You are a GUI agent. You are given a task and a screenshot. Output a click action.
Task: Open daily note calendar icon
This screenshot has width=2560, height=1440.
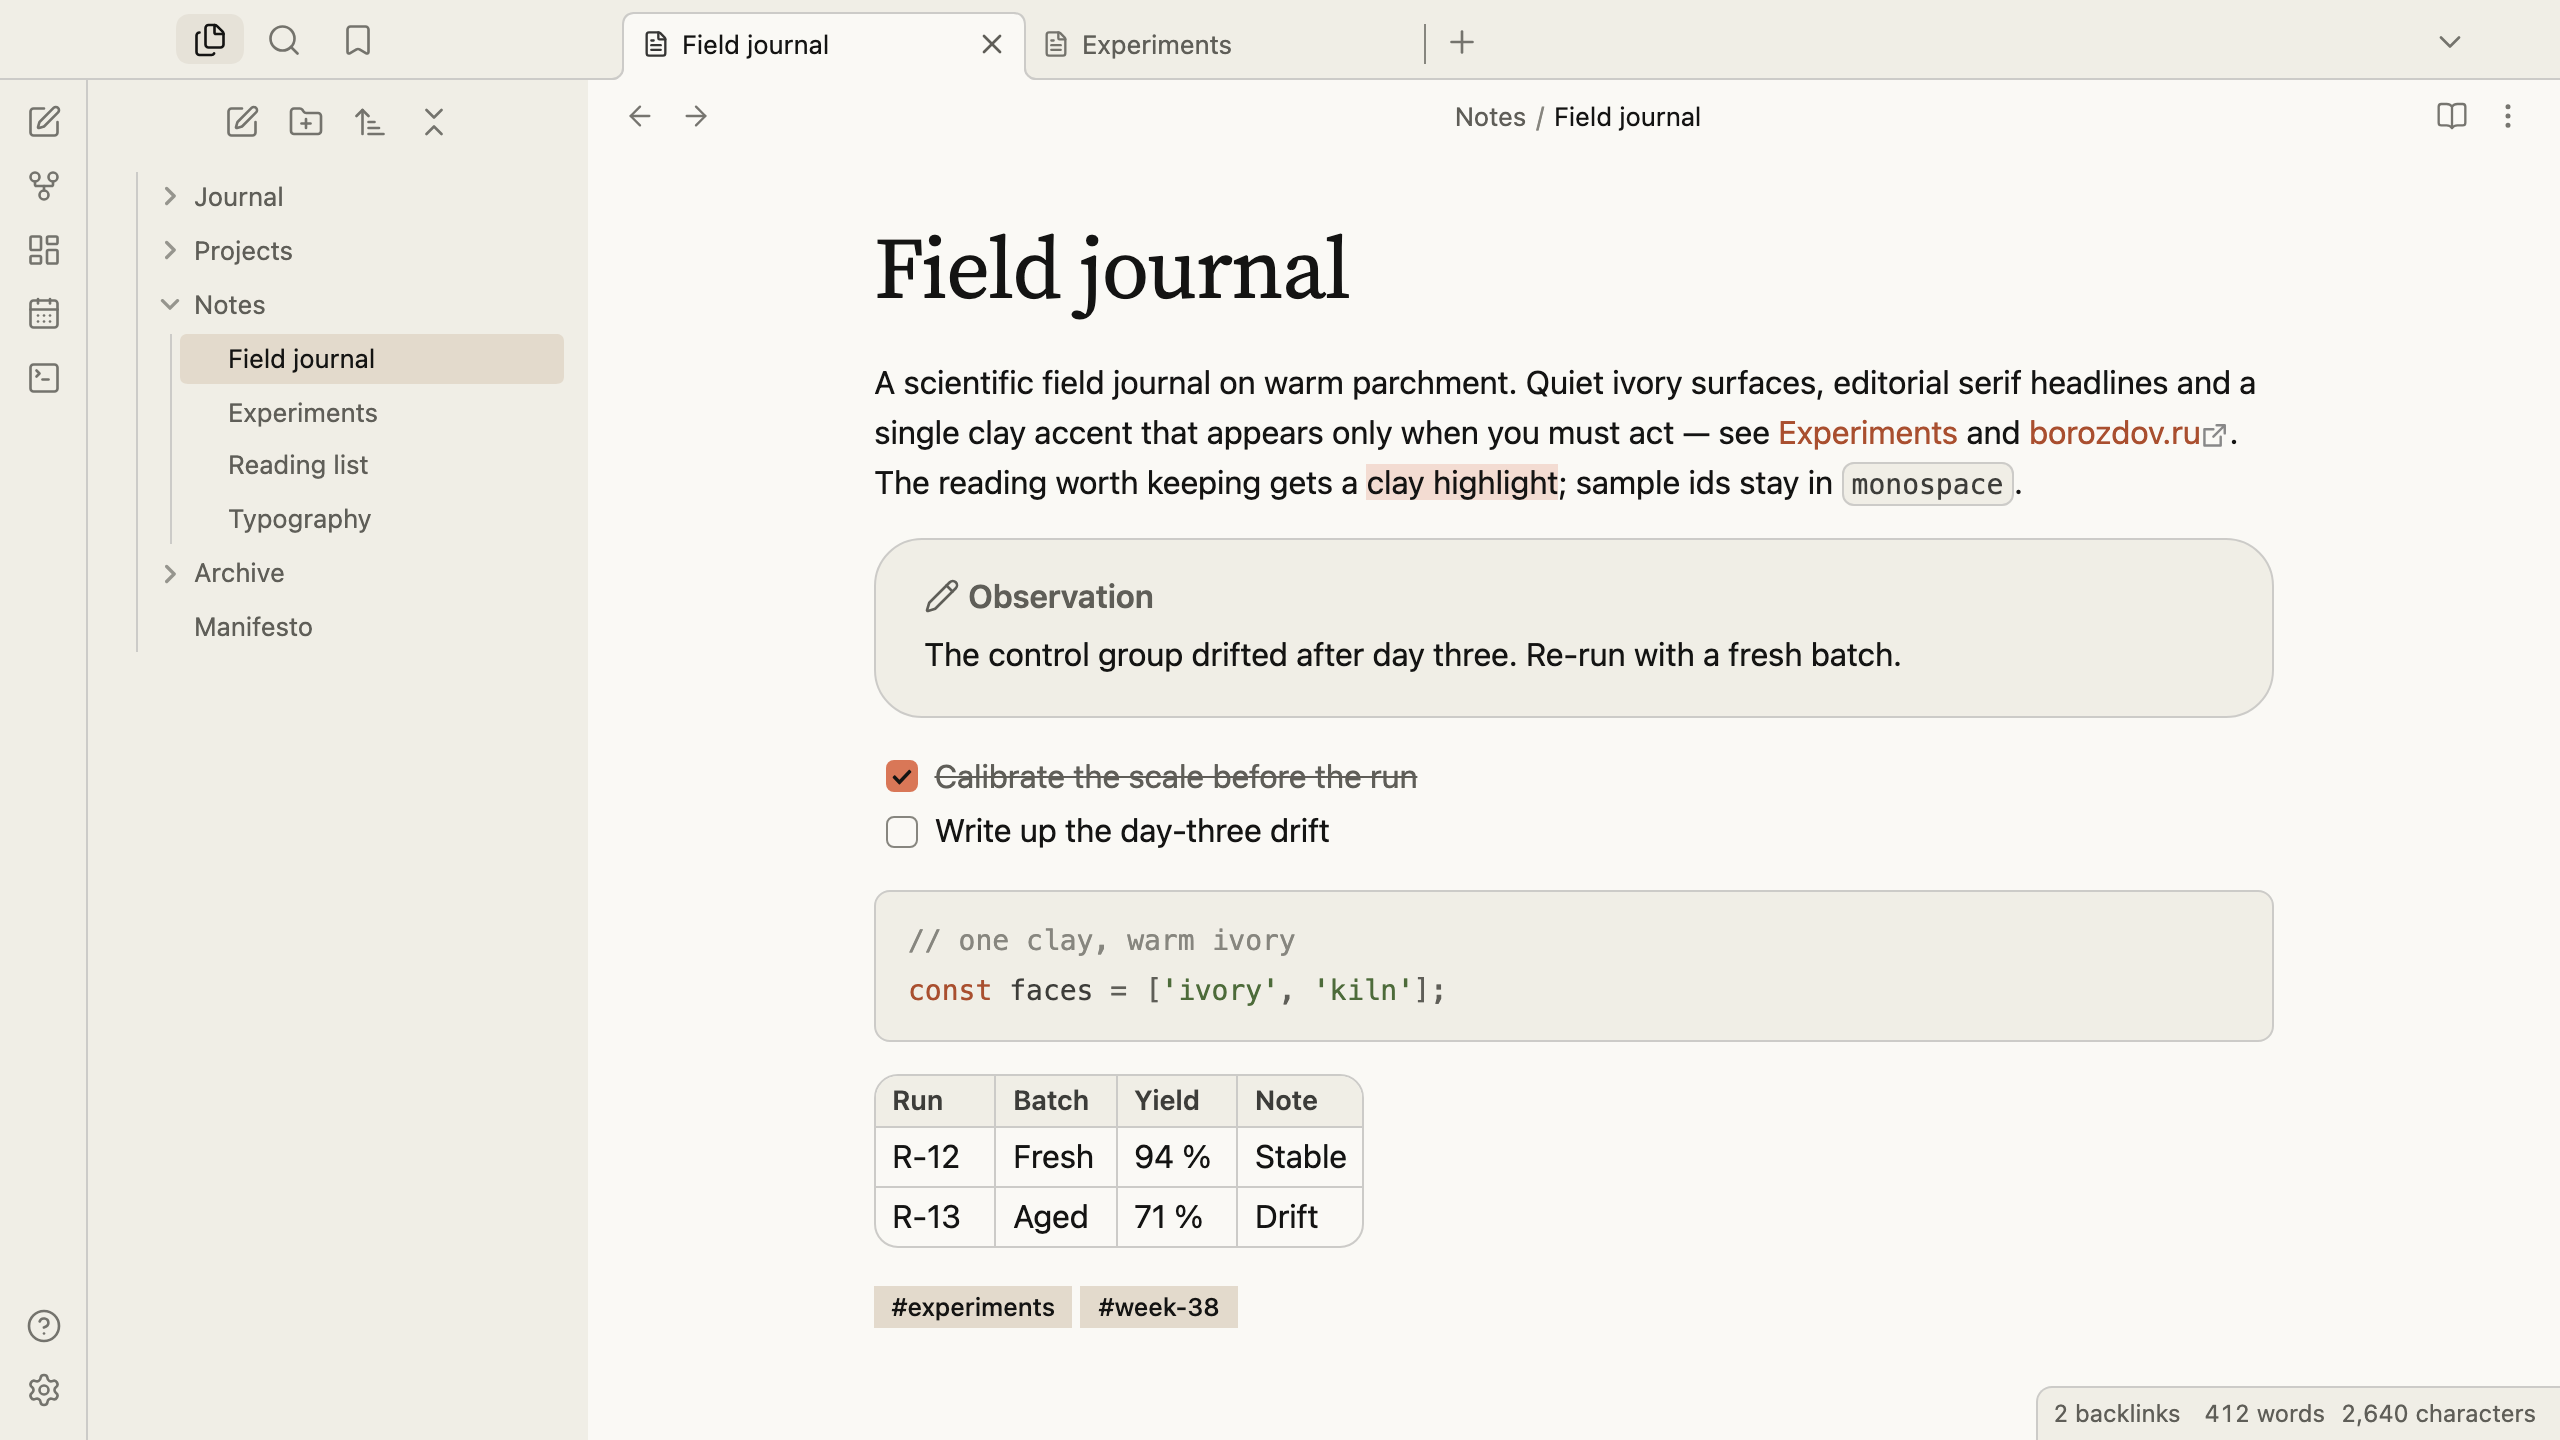pos(44,314)
